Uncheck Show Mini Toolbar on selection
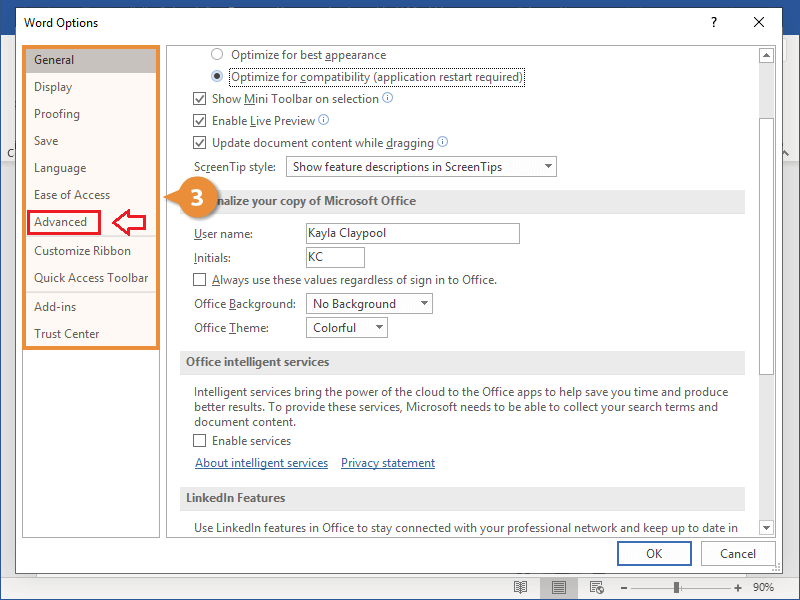The image size is (800, 600). click(x=199, y=98)
